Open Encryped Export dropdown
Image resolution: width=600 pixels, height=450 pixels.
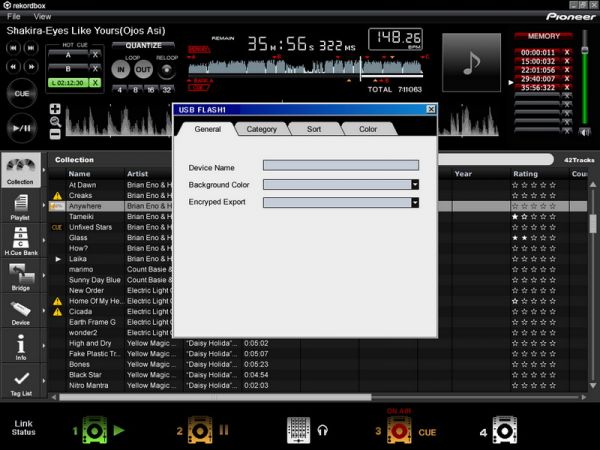click(415, 202)
